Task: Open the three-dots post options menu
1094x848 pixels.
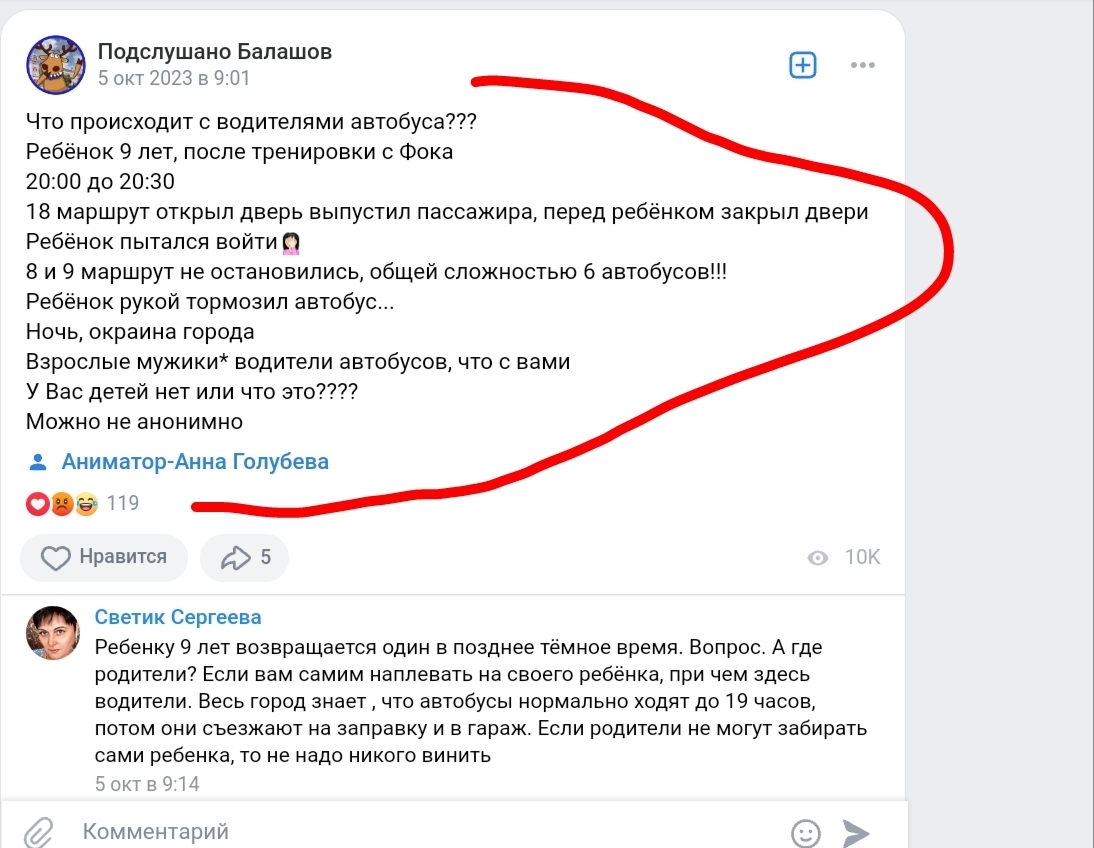Action: (x=862, y=65)
